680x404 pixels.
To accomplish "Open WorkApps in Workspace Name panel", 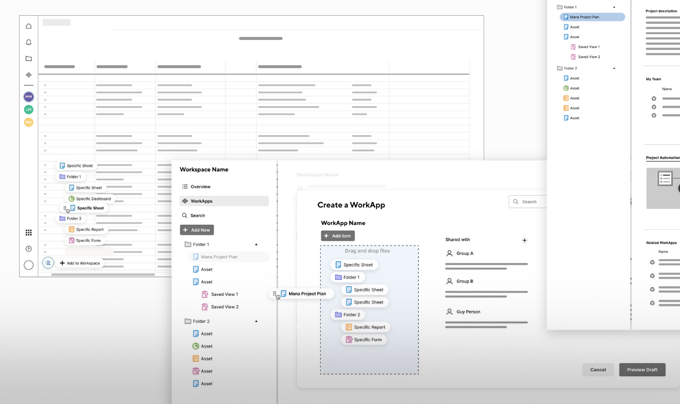I will pos(224,201).
